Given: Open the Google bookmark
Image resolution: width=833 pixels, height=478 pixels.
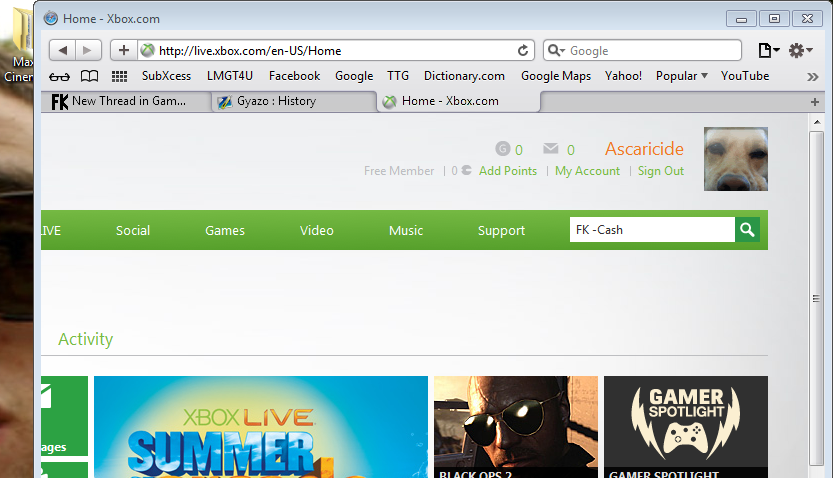Looking at the screenshot, I should pyautogui.click(x=354, y=76).
